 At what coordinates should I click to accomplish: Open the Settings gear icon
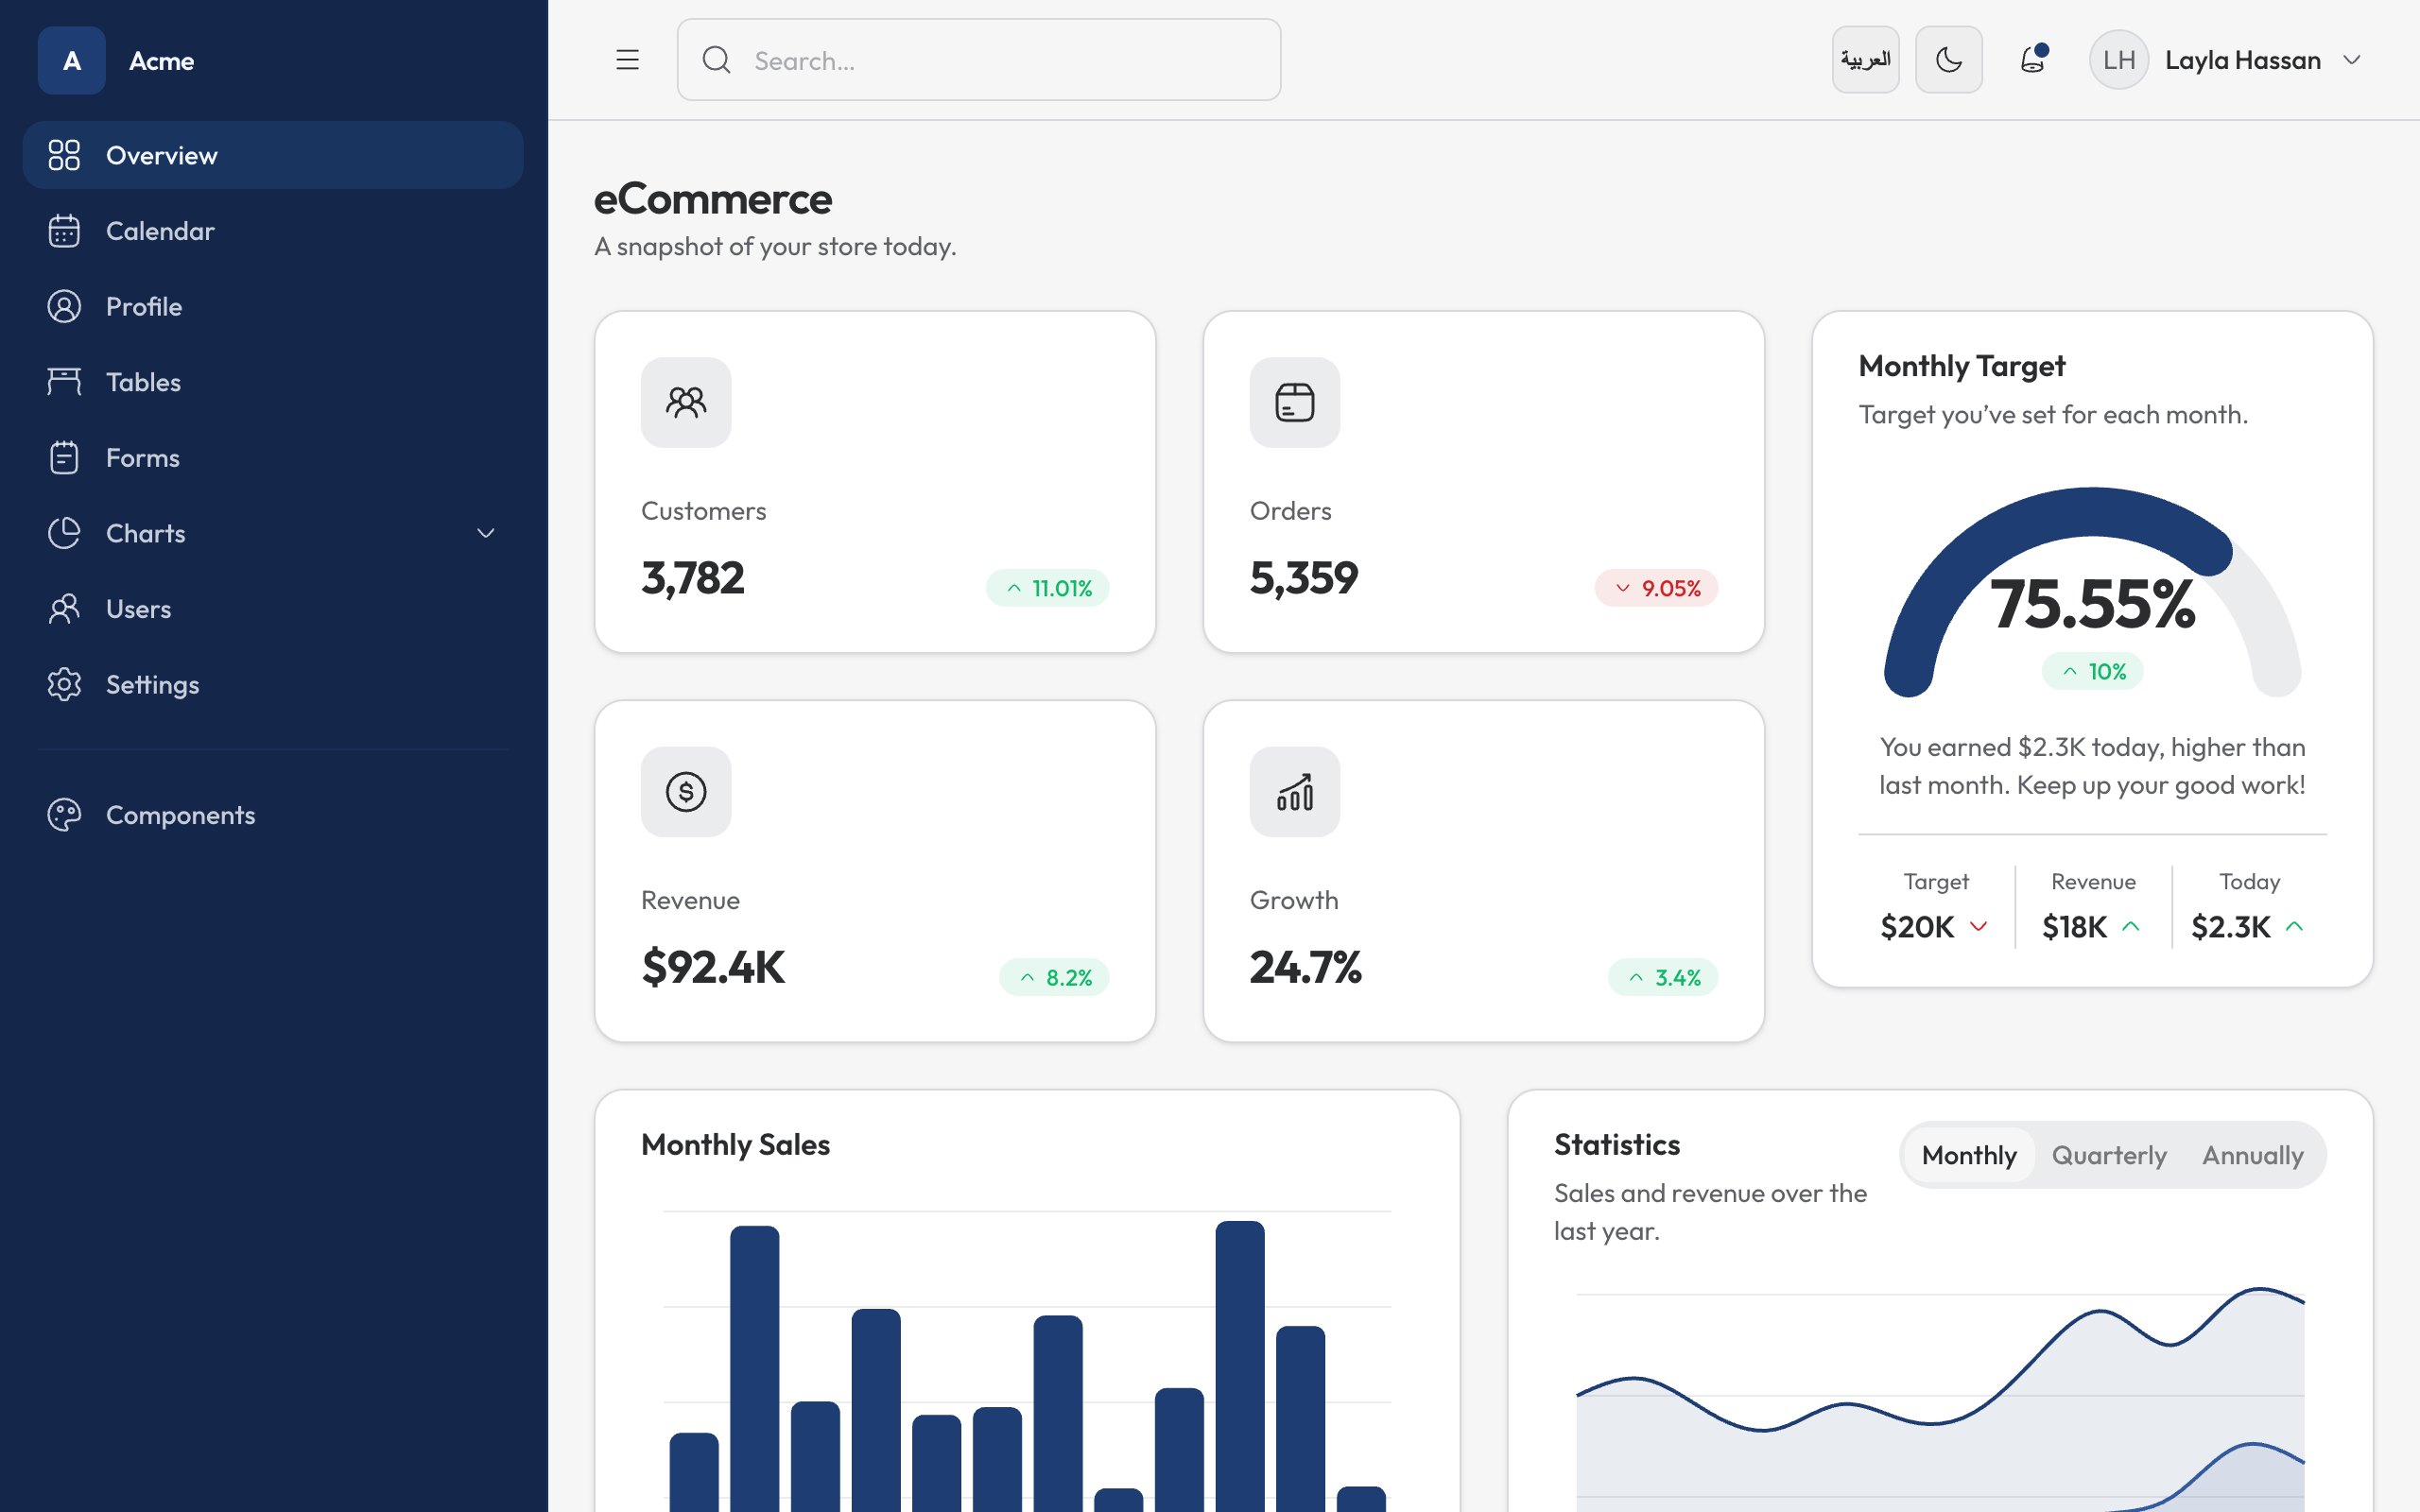click(x=64, y=685)
